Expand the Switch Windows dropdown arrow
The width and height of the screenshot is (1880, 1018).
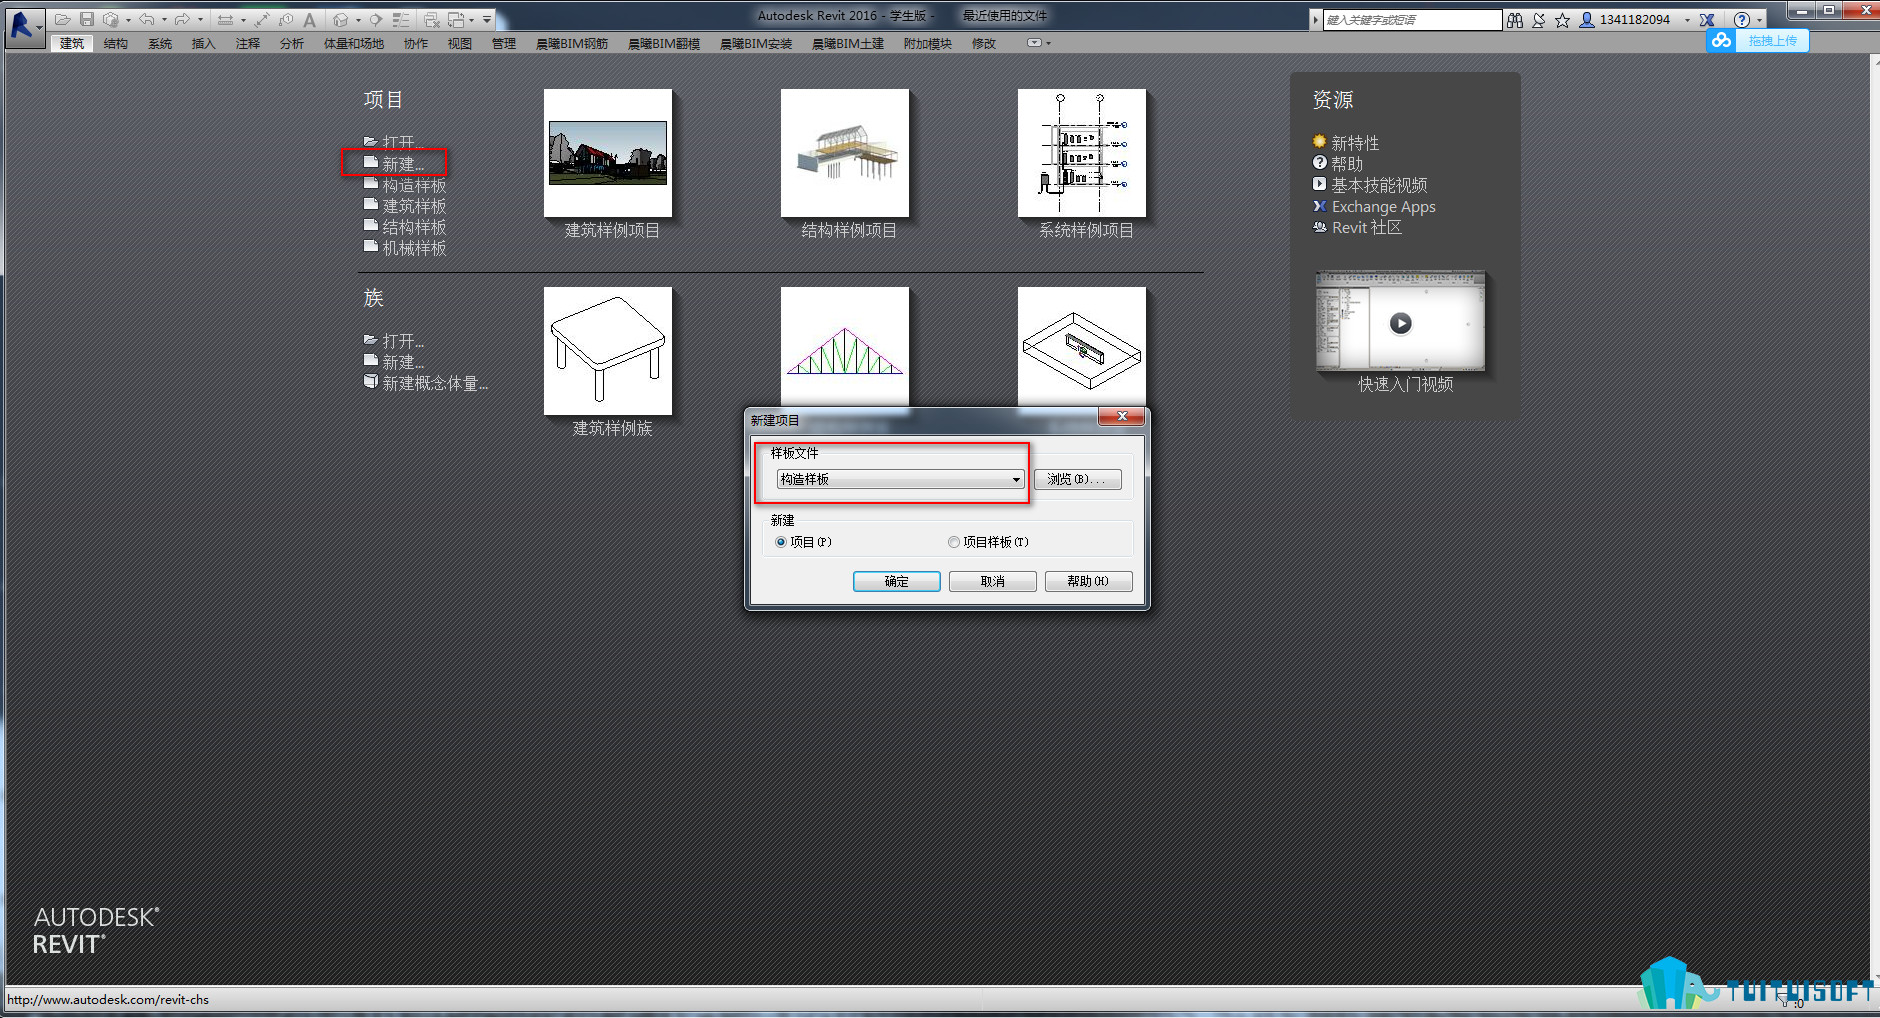[x=472, y=19]
